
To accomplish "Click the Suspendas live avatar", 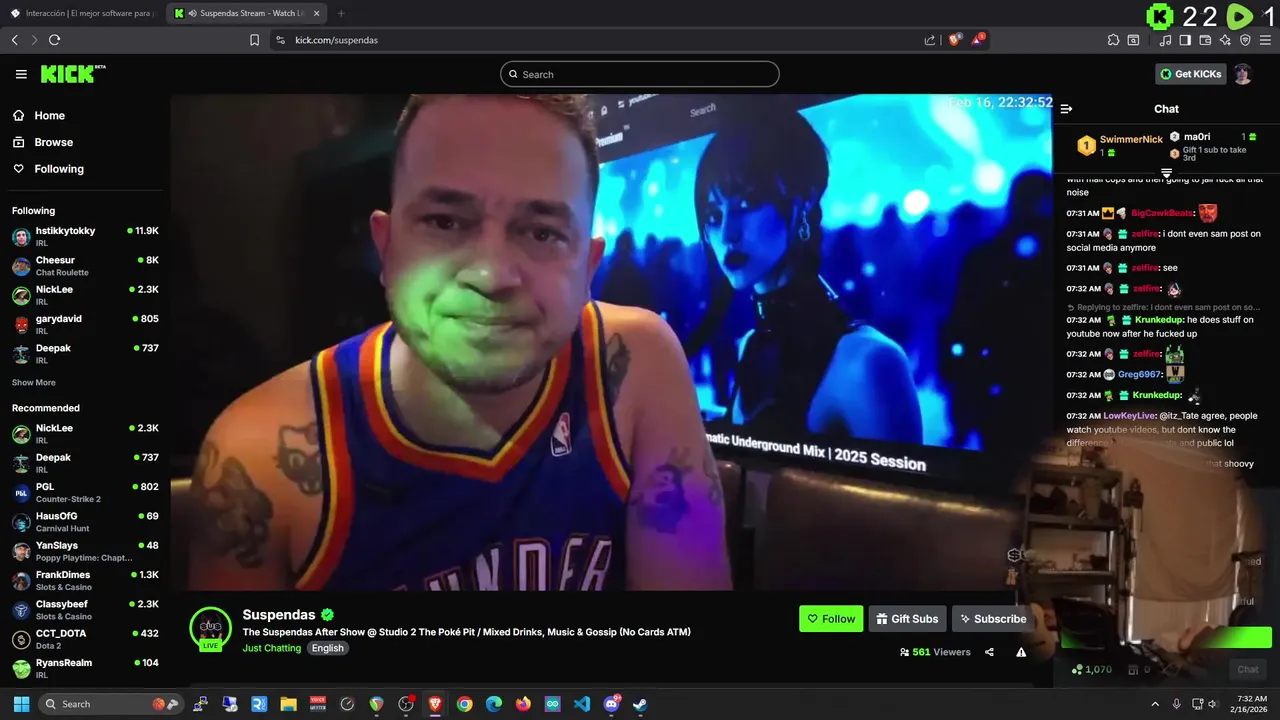I will tap(211, 628).
